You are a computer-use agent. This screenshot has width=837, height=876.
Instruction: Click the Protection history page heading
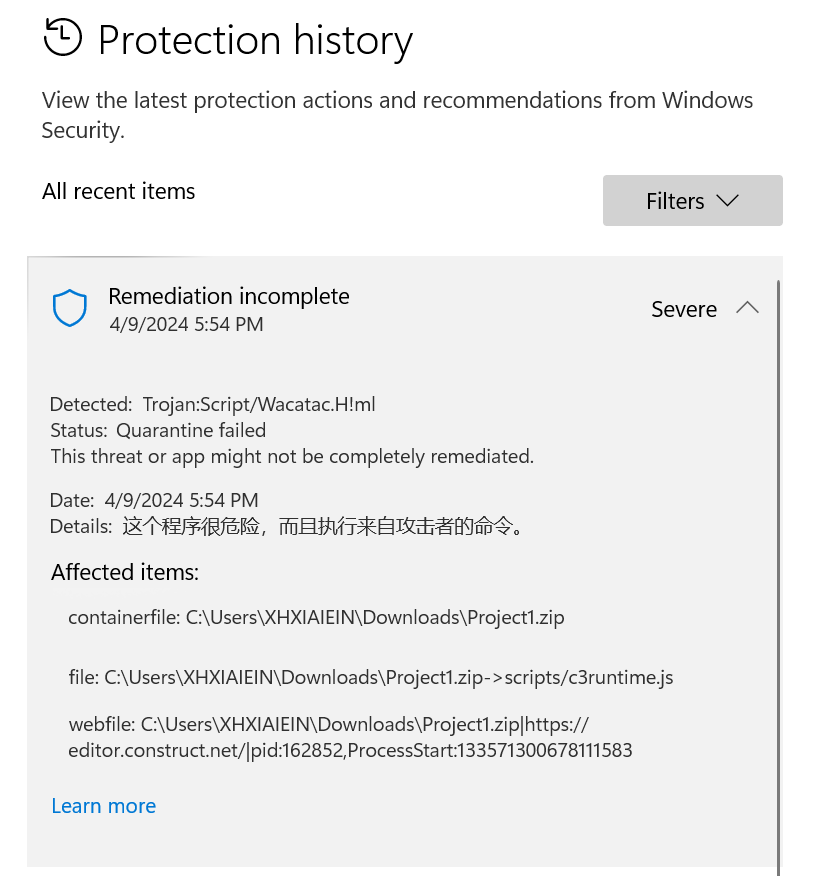(x=255, y=40)
